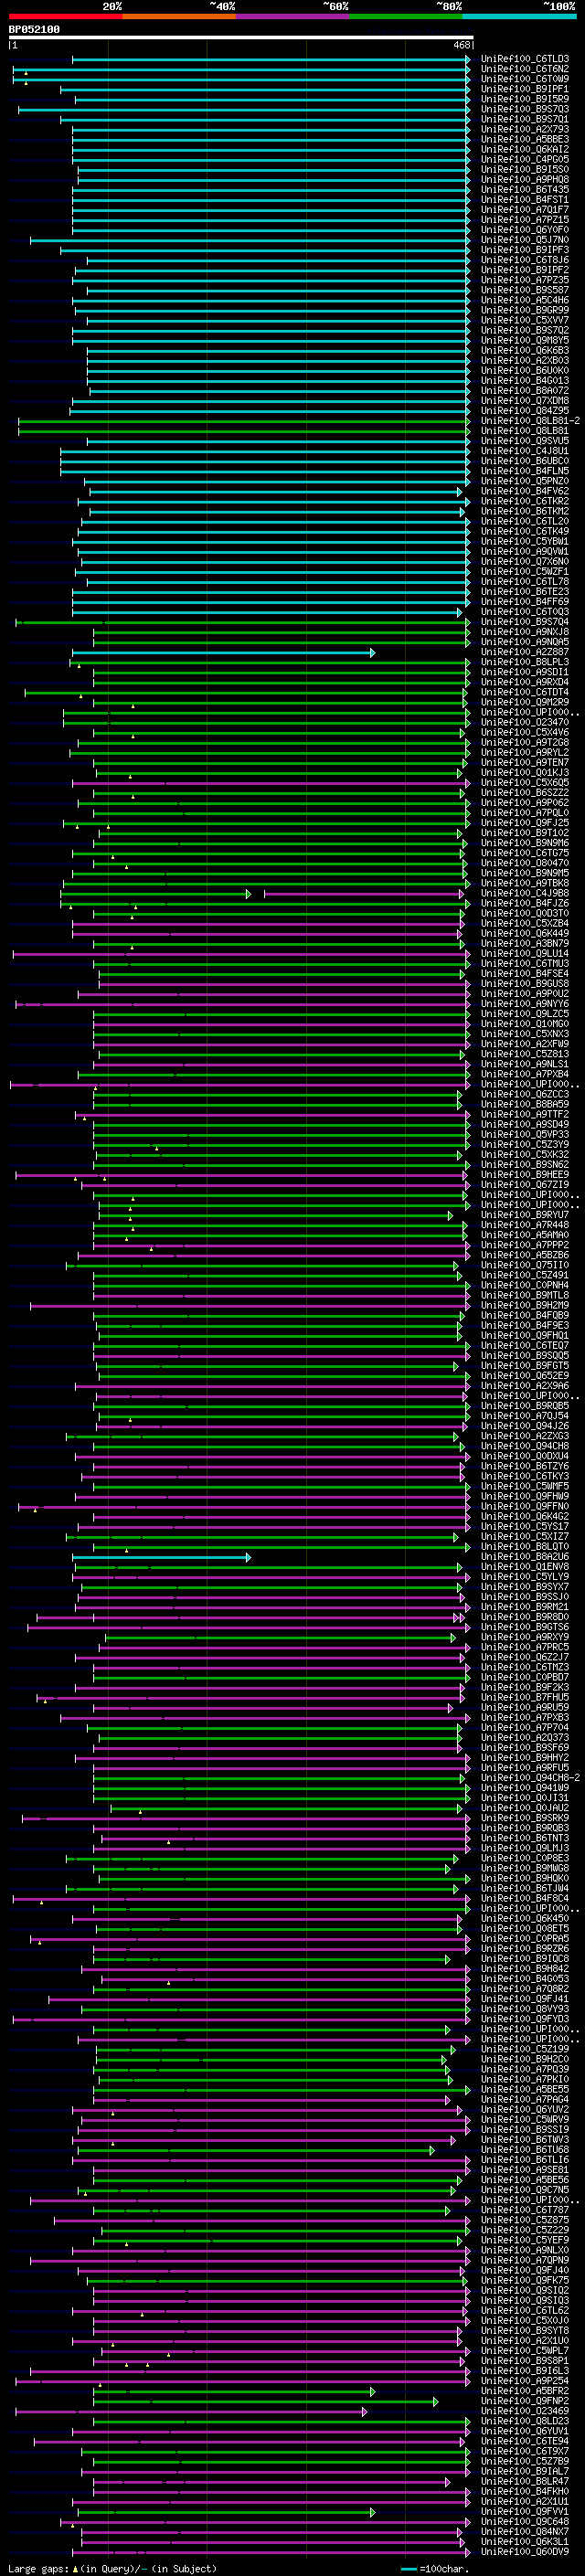Image resolution: width=585 pixels, height=2576 pixels.
Task: Select hit UniRef100_Q9FJ25
Action: click(x=524, y=823)
